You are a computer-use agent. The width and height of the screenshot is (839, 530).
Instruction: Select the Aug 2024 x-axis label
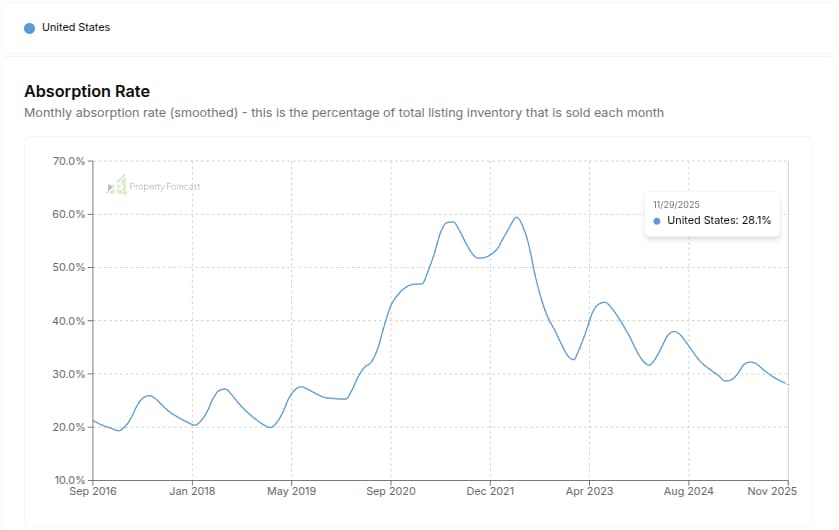point(688,492)
